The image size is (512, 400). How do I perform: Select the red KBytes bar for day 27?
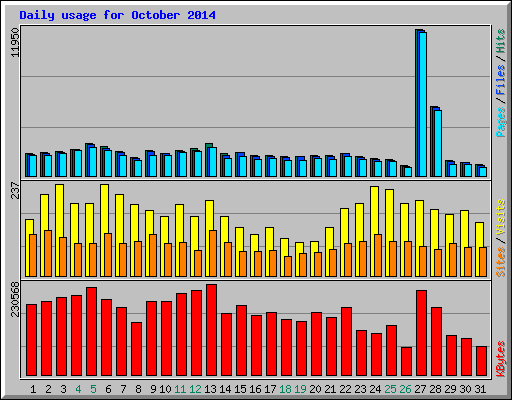click(x=421, y=333)
